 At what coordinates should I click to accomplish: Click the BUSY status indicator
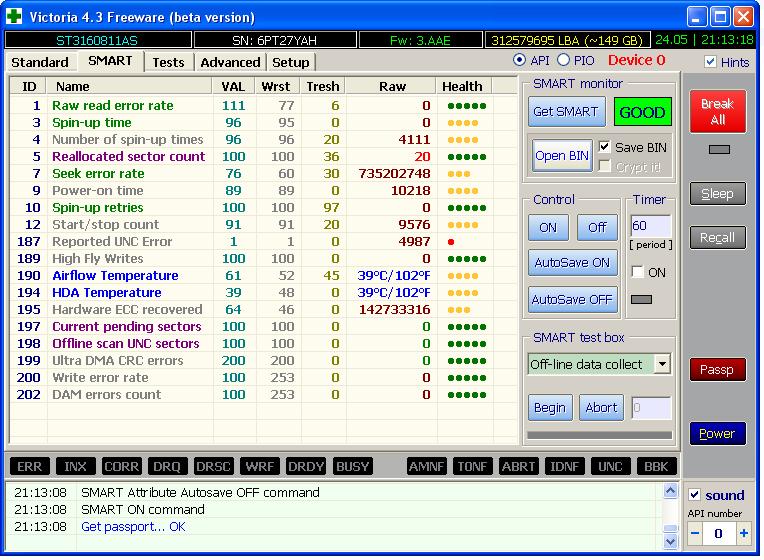coord(352,466)
